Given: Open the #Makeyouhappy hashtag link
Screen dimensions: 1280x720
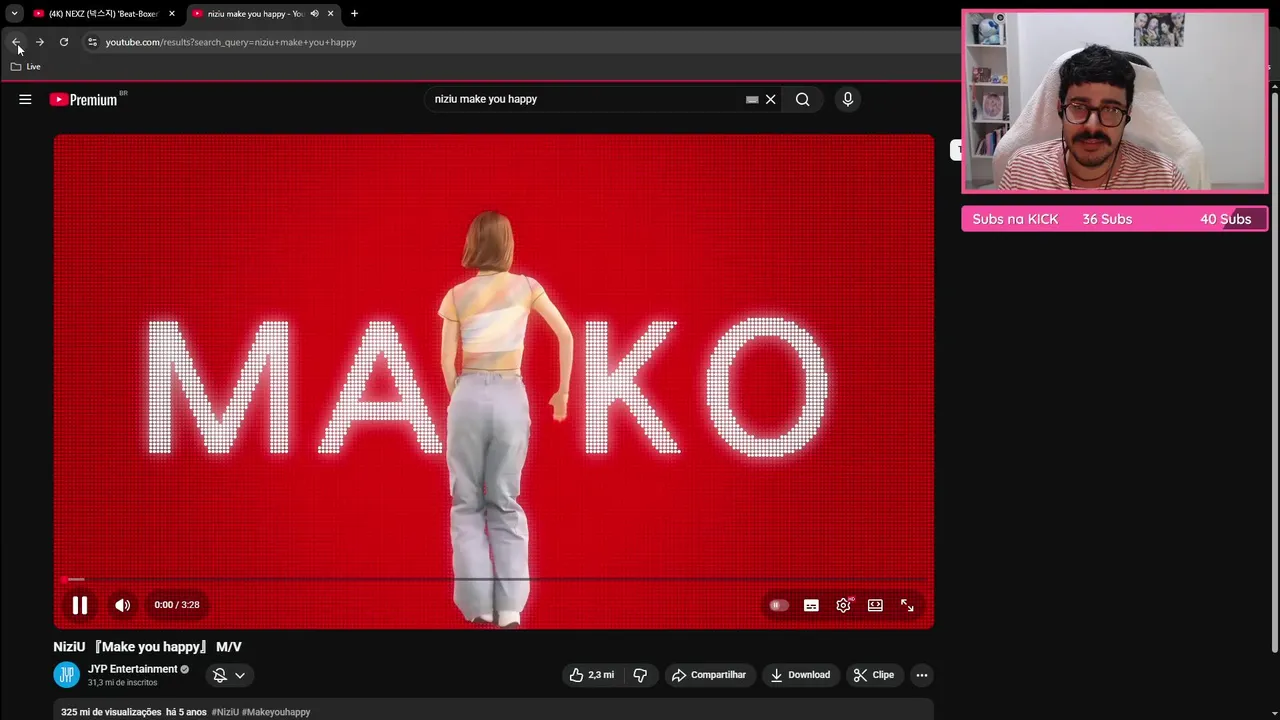Looking at the screenshot, I should [276, 712].
